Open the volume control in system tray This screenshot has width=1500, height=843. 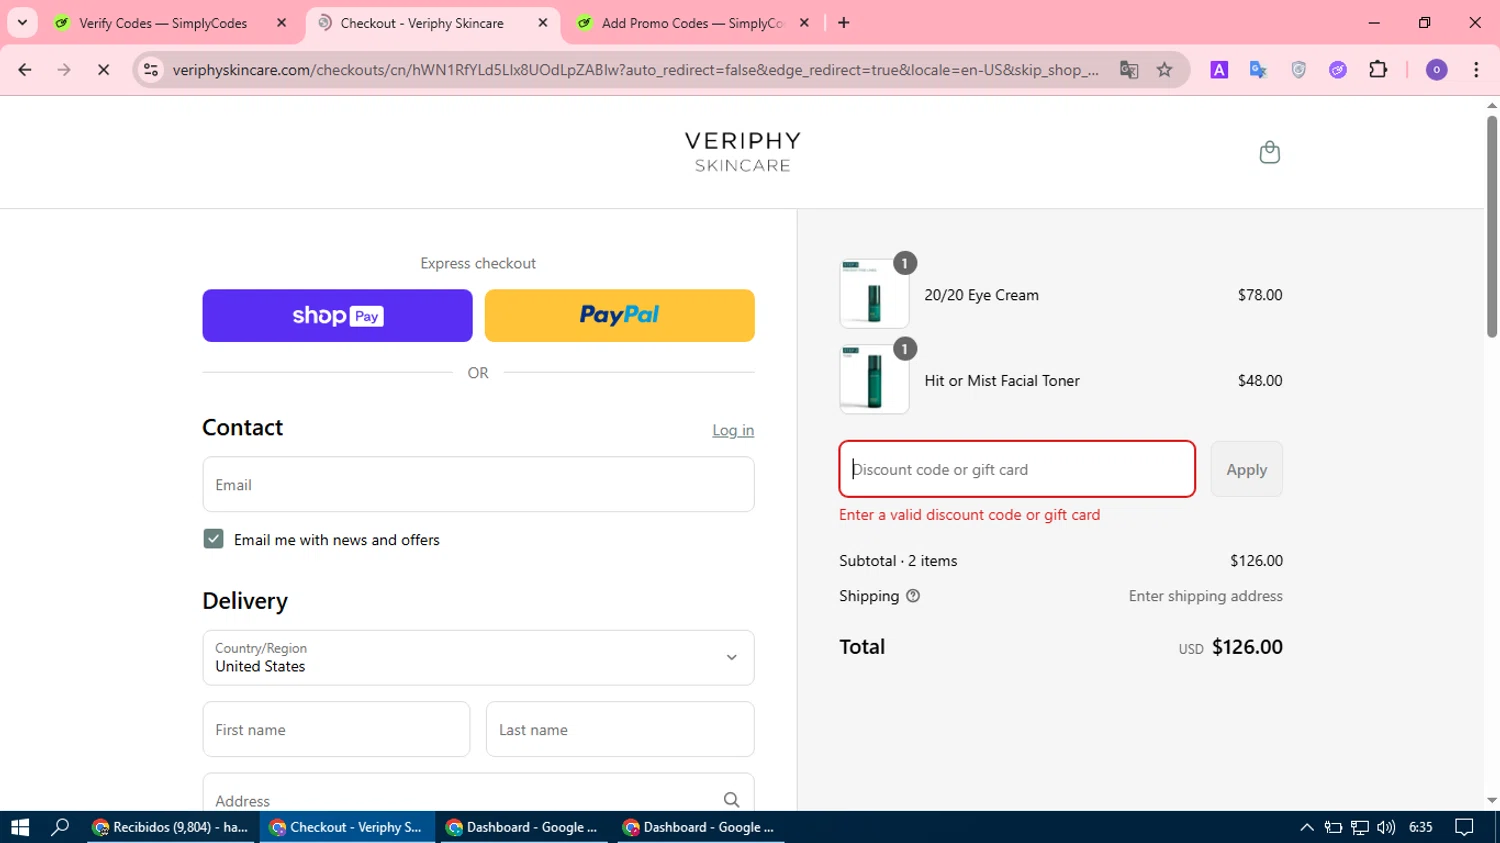(x=1385, y=827)
